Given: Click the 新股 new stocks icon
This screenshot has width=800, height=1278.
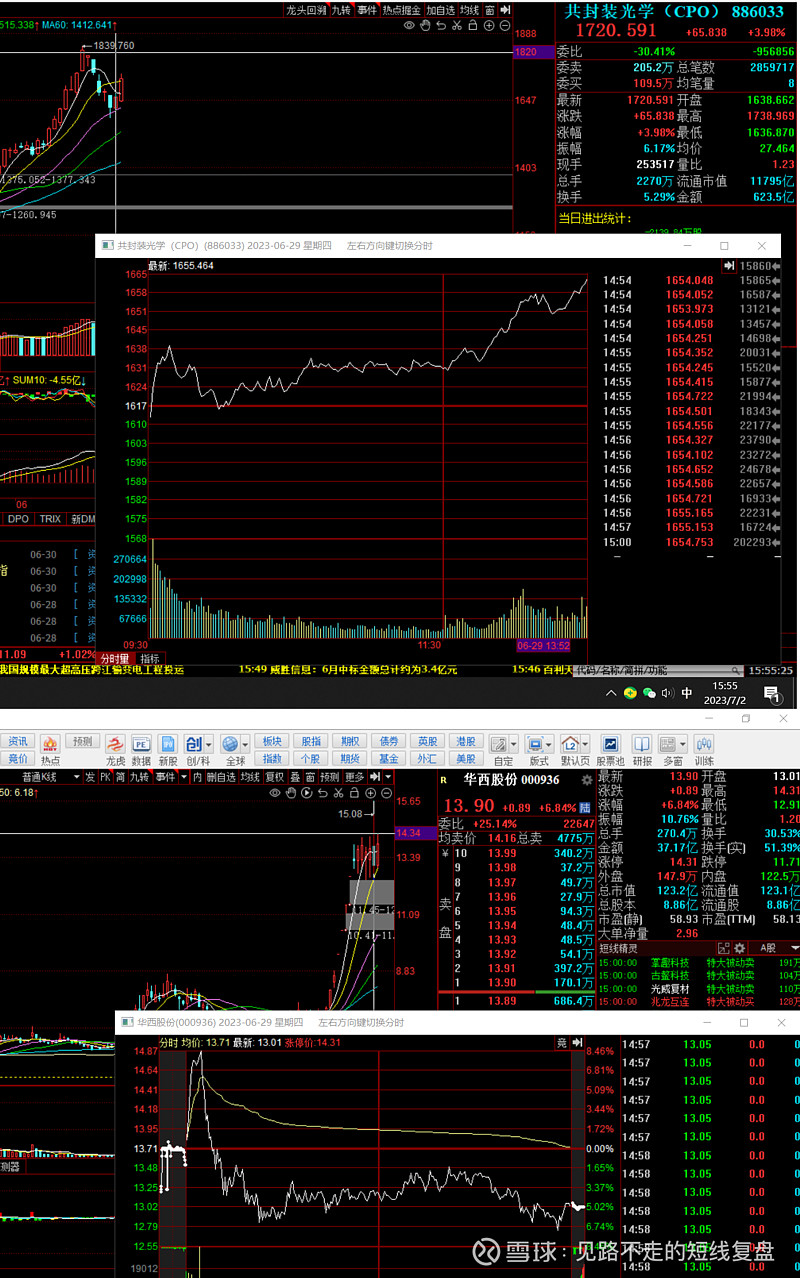Looking at the screenshot, I should coord(167,744).
